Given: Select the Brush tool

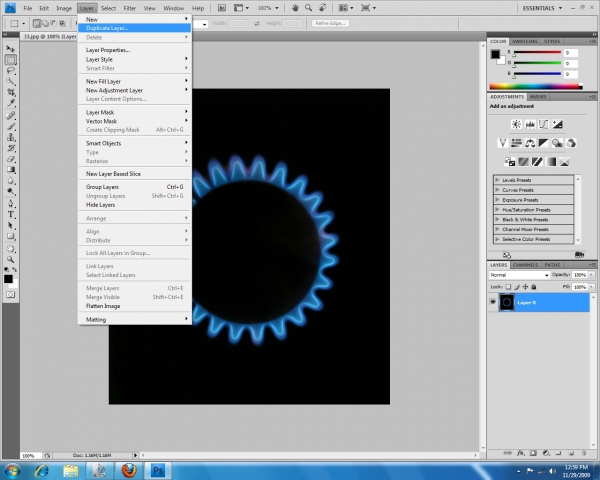Looking at the screenshot, I should (x=11, y=126).
